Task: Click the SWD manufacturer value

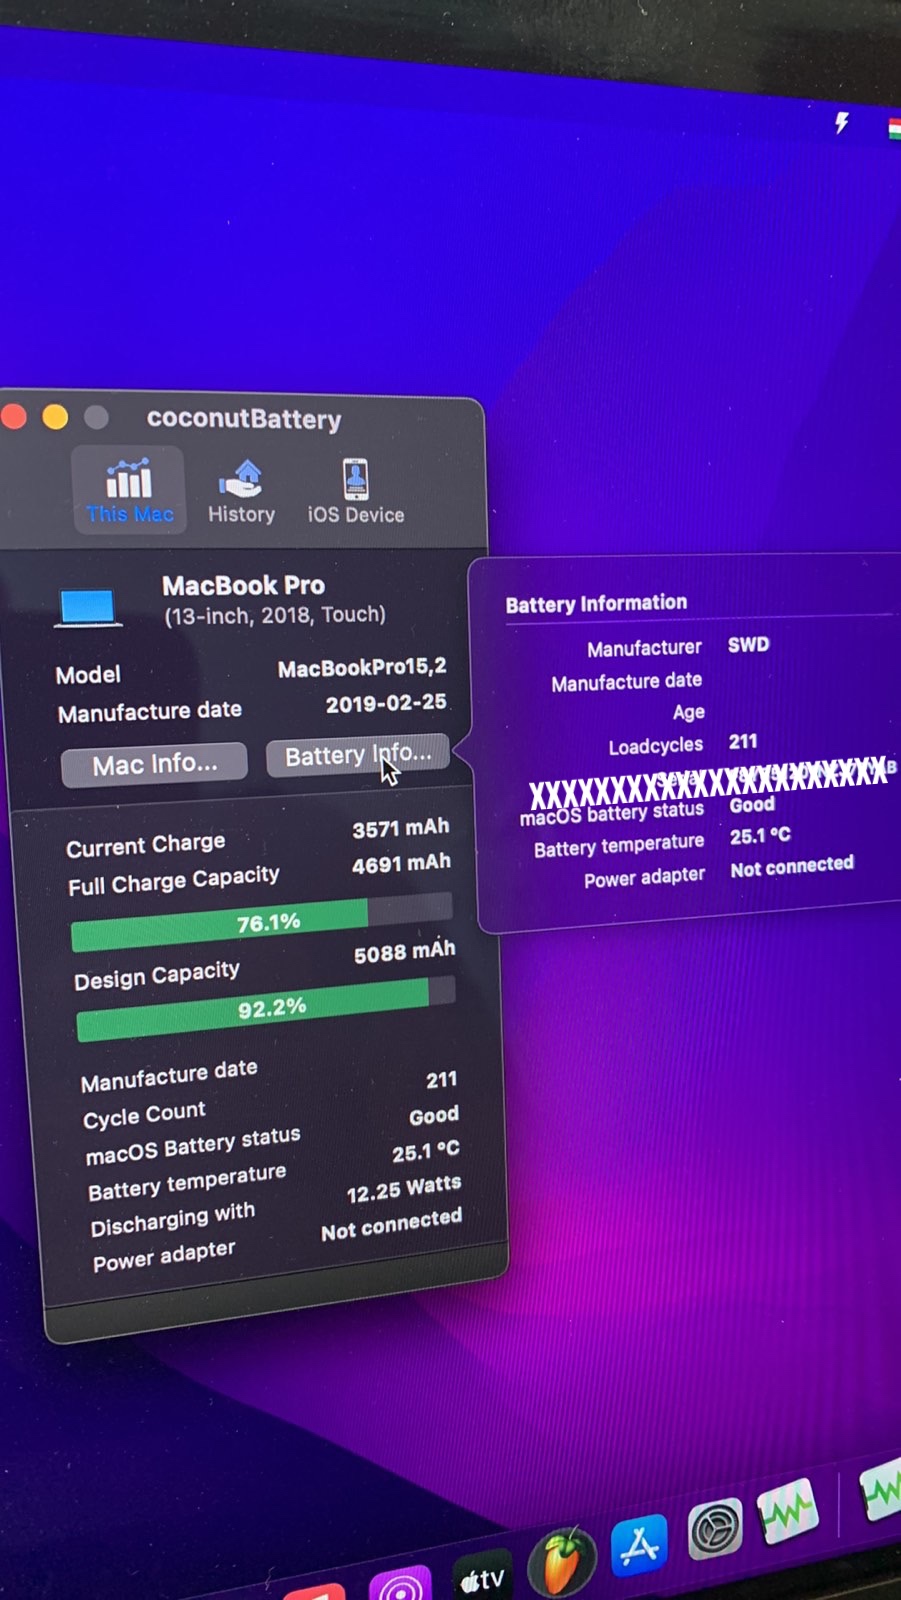Action: [749, 644]
